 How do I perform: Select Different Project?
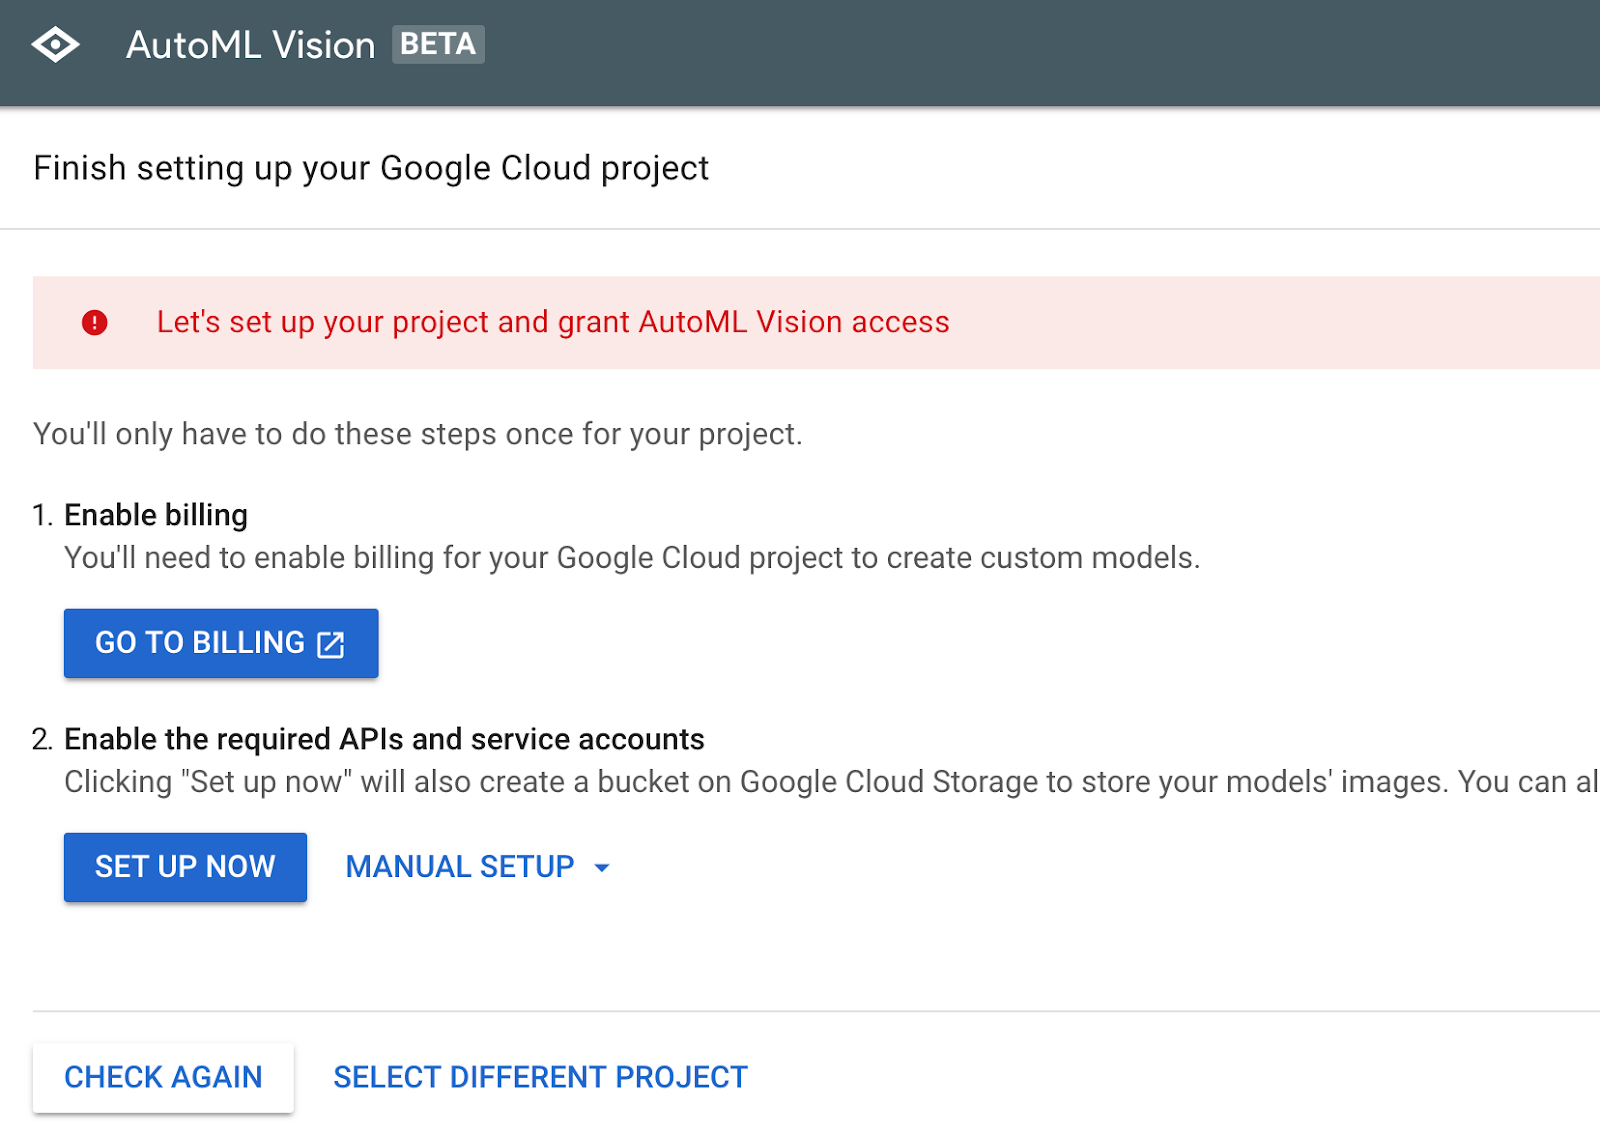(x=540, y=1077)
